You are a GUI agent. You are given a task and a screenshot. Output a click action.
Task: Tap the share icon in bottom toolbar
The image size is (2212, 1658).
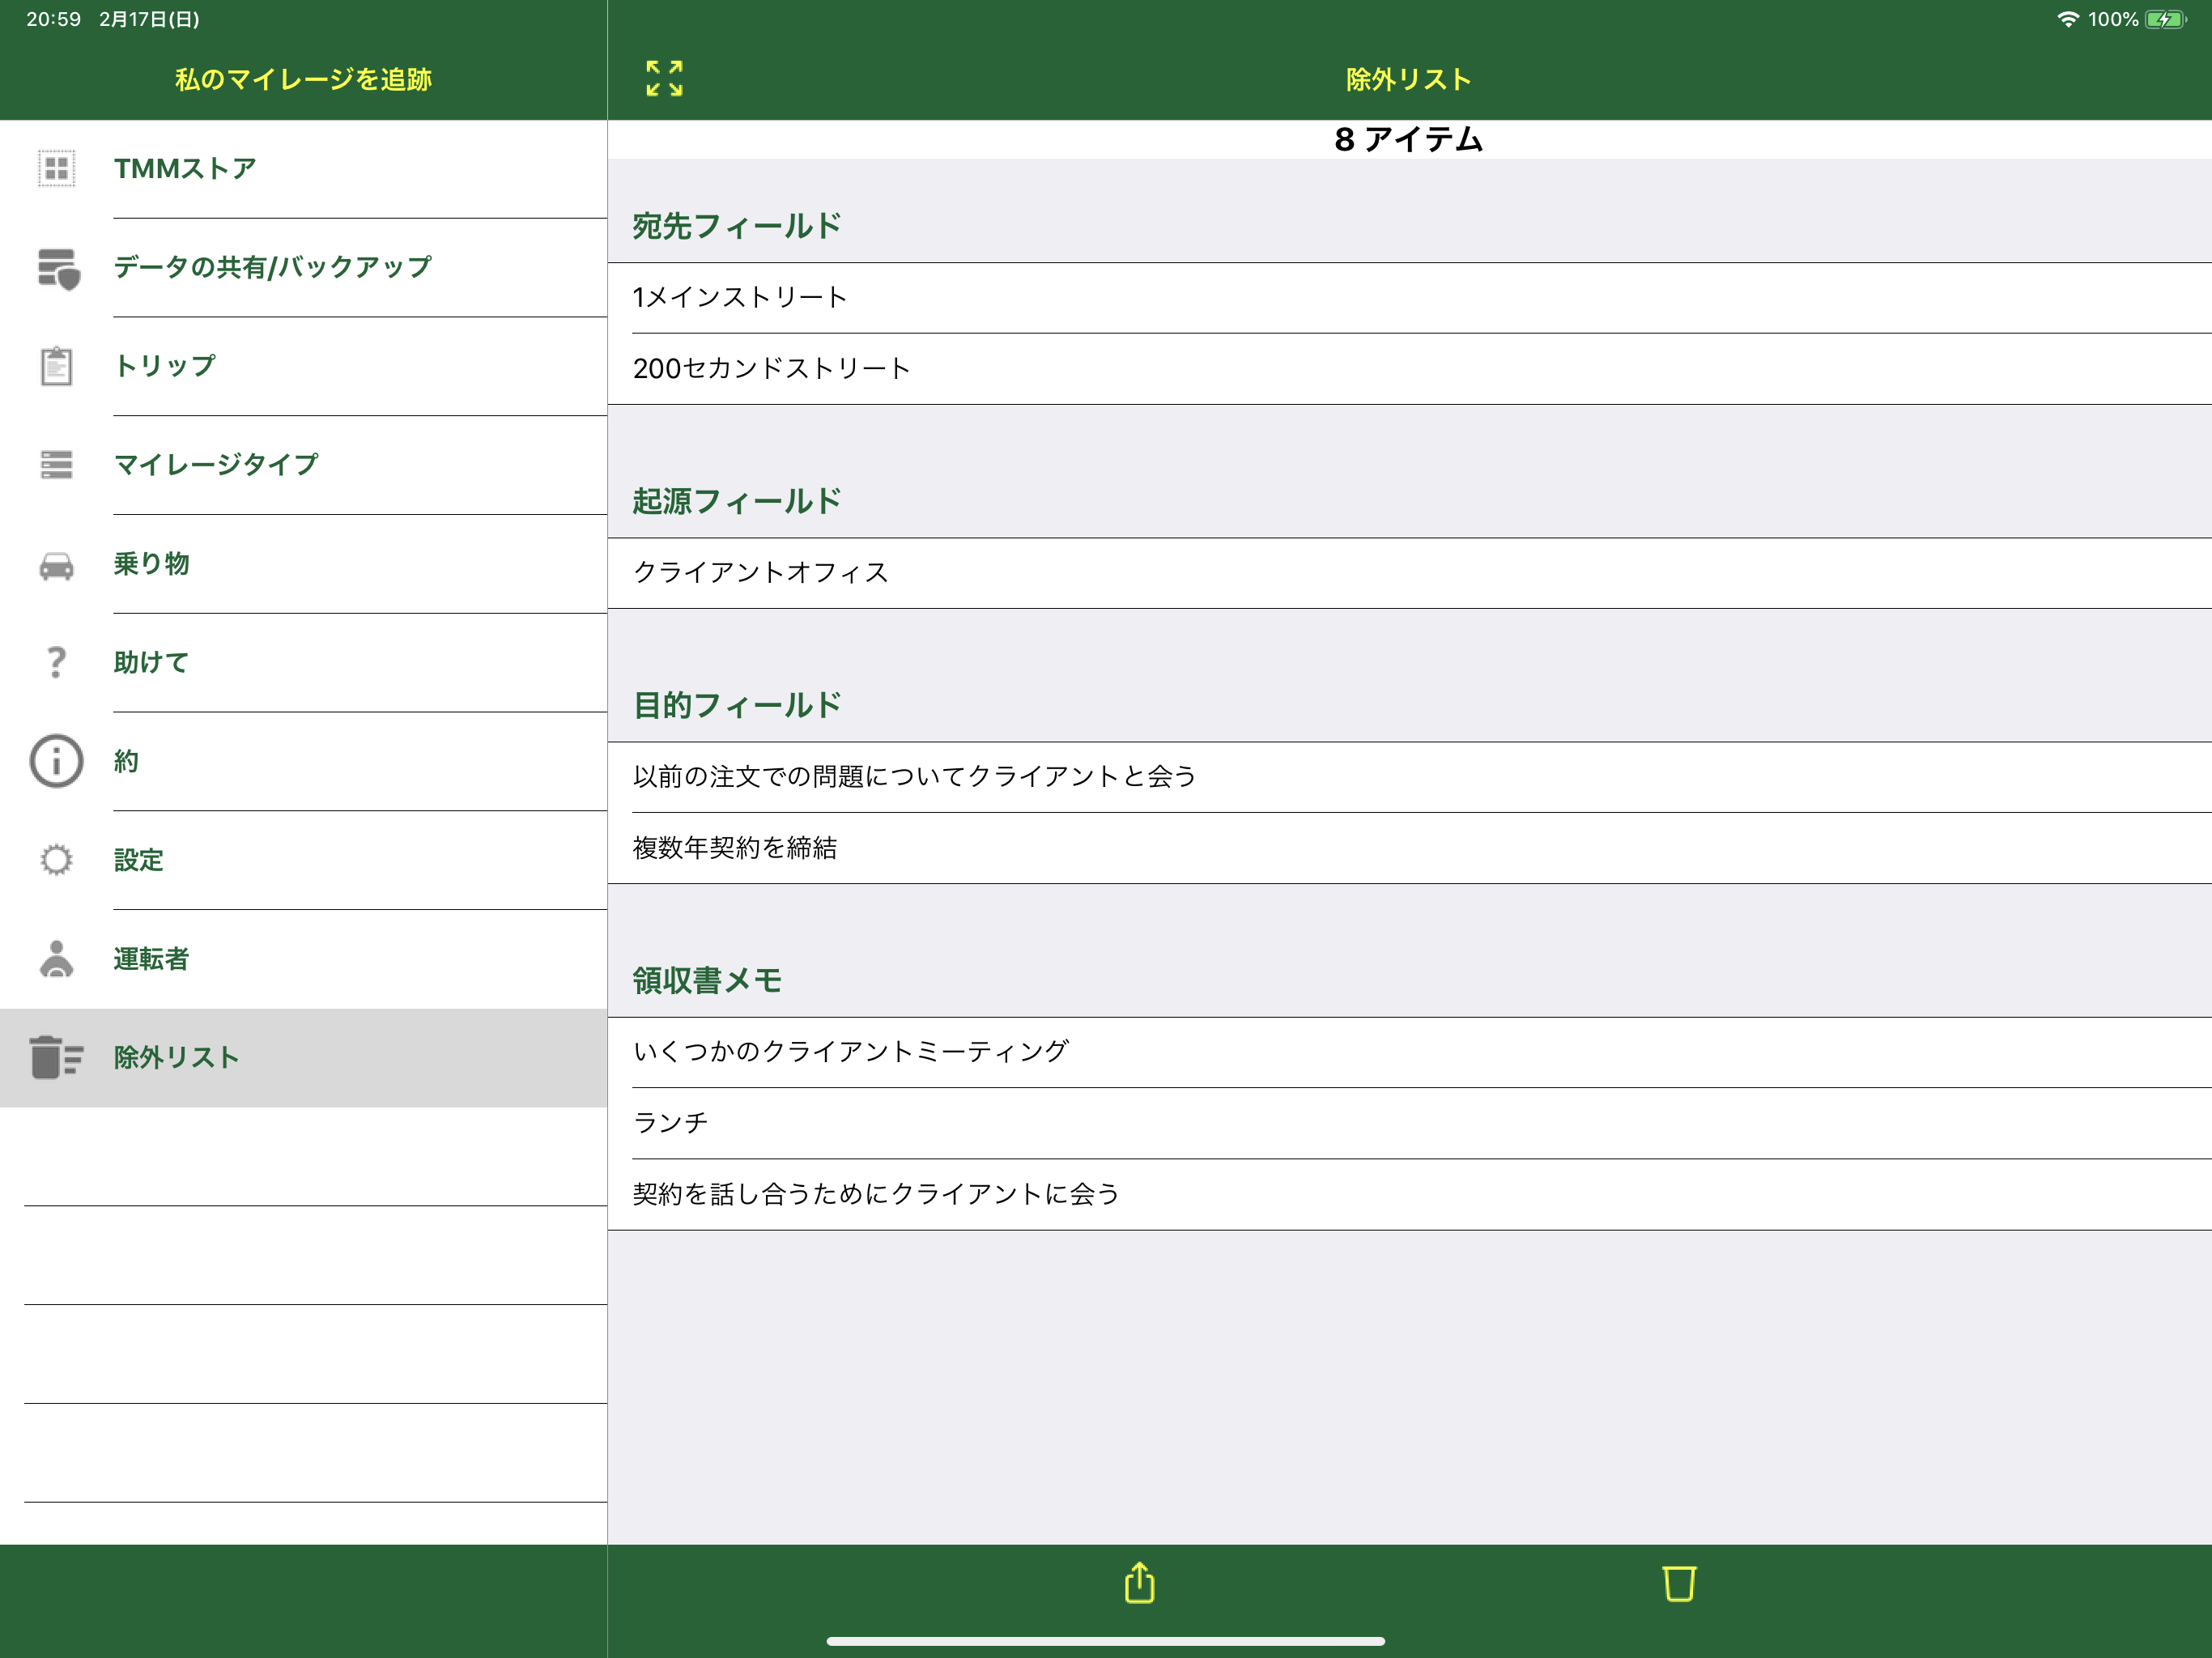click(1139, 1583)
